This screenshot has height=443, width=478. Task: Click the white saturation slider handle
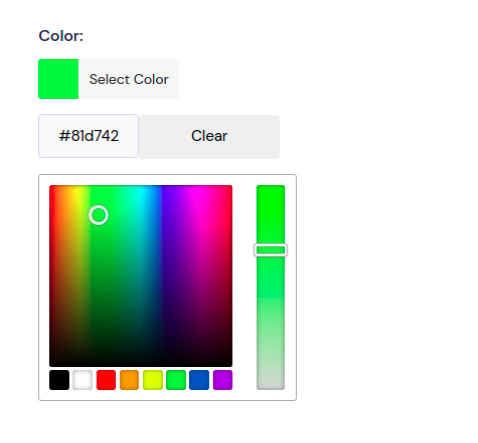pyautogui.click(x=270, y=250)
